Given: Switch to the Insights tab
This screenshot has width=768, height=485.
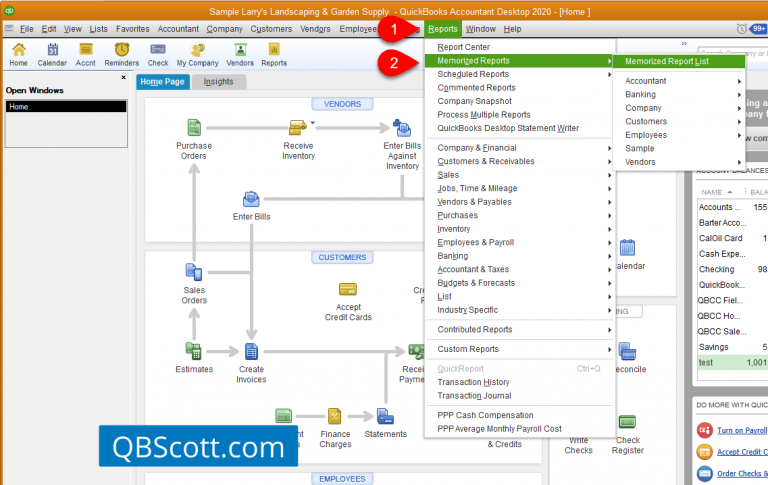Looking at the screenshot, I should 218,82.
